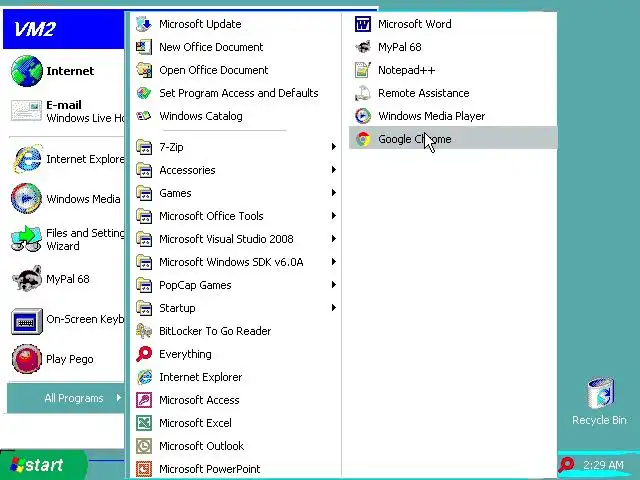The image size is (640, 480).
Task: Click the Windows Media Player icon in submenu
Action: tap(363, 116)
